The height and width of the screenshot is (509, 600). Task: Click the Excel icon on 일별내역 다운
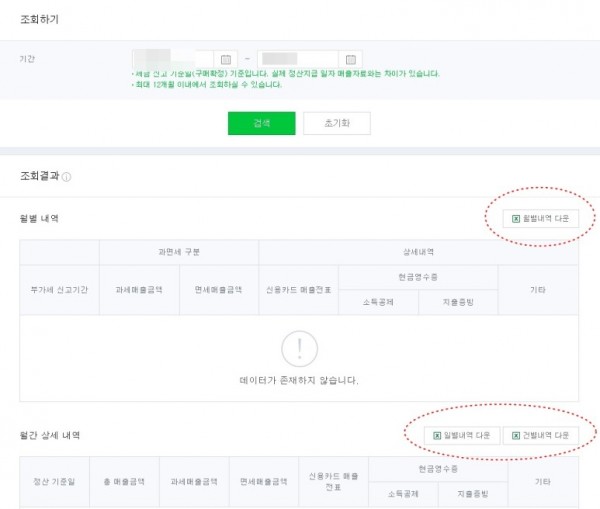[437, 436]
